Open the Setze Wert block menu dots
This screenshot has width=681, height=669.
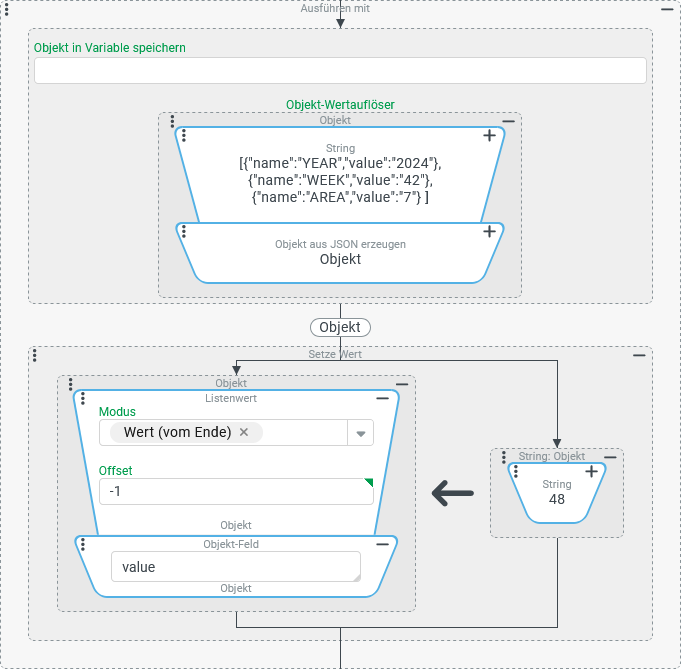click(35, 355)
